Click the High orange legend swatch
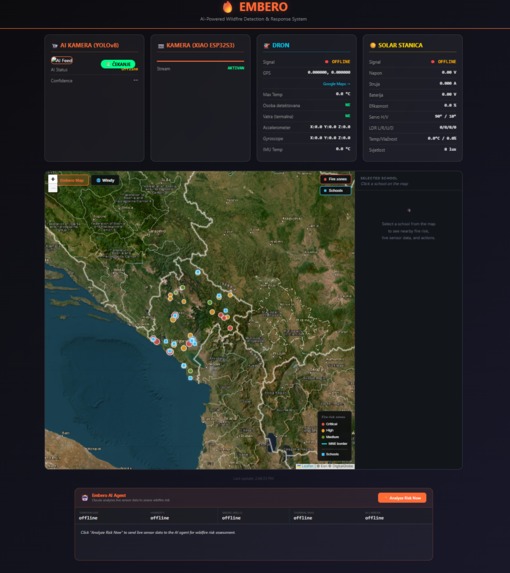Image resolution: width=510 pixels, height=573 pixels. (x=323, y=431)
